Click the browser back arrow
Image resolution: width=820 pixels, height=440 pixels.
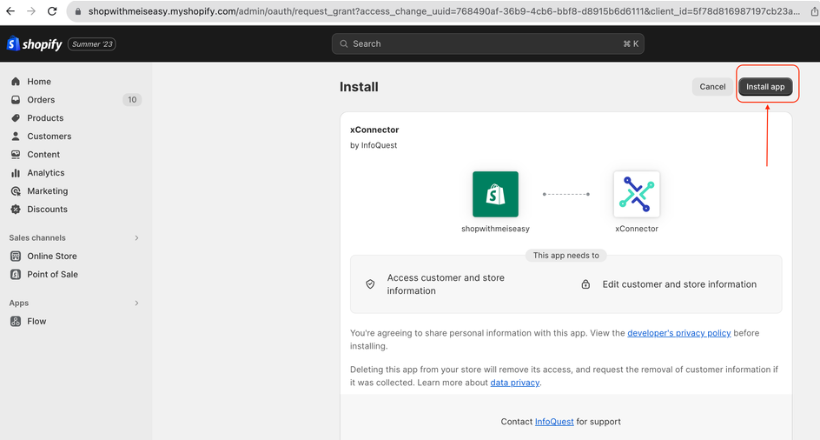10,11
